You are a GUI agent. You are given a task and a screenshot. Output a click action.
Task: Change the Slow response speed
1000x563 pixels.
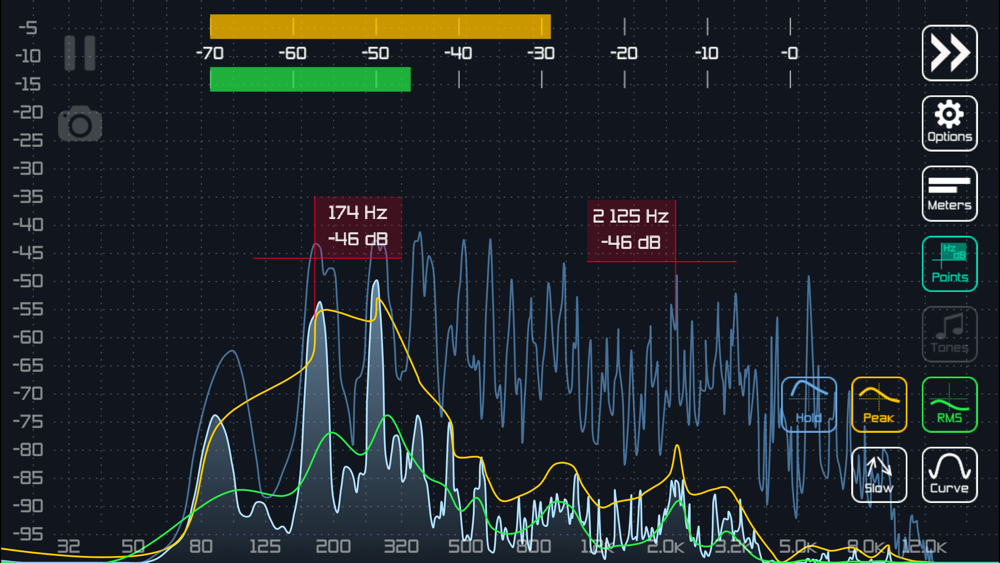[879, 475]
